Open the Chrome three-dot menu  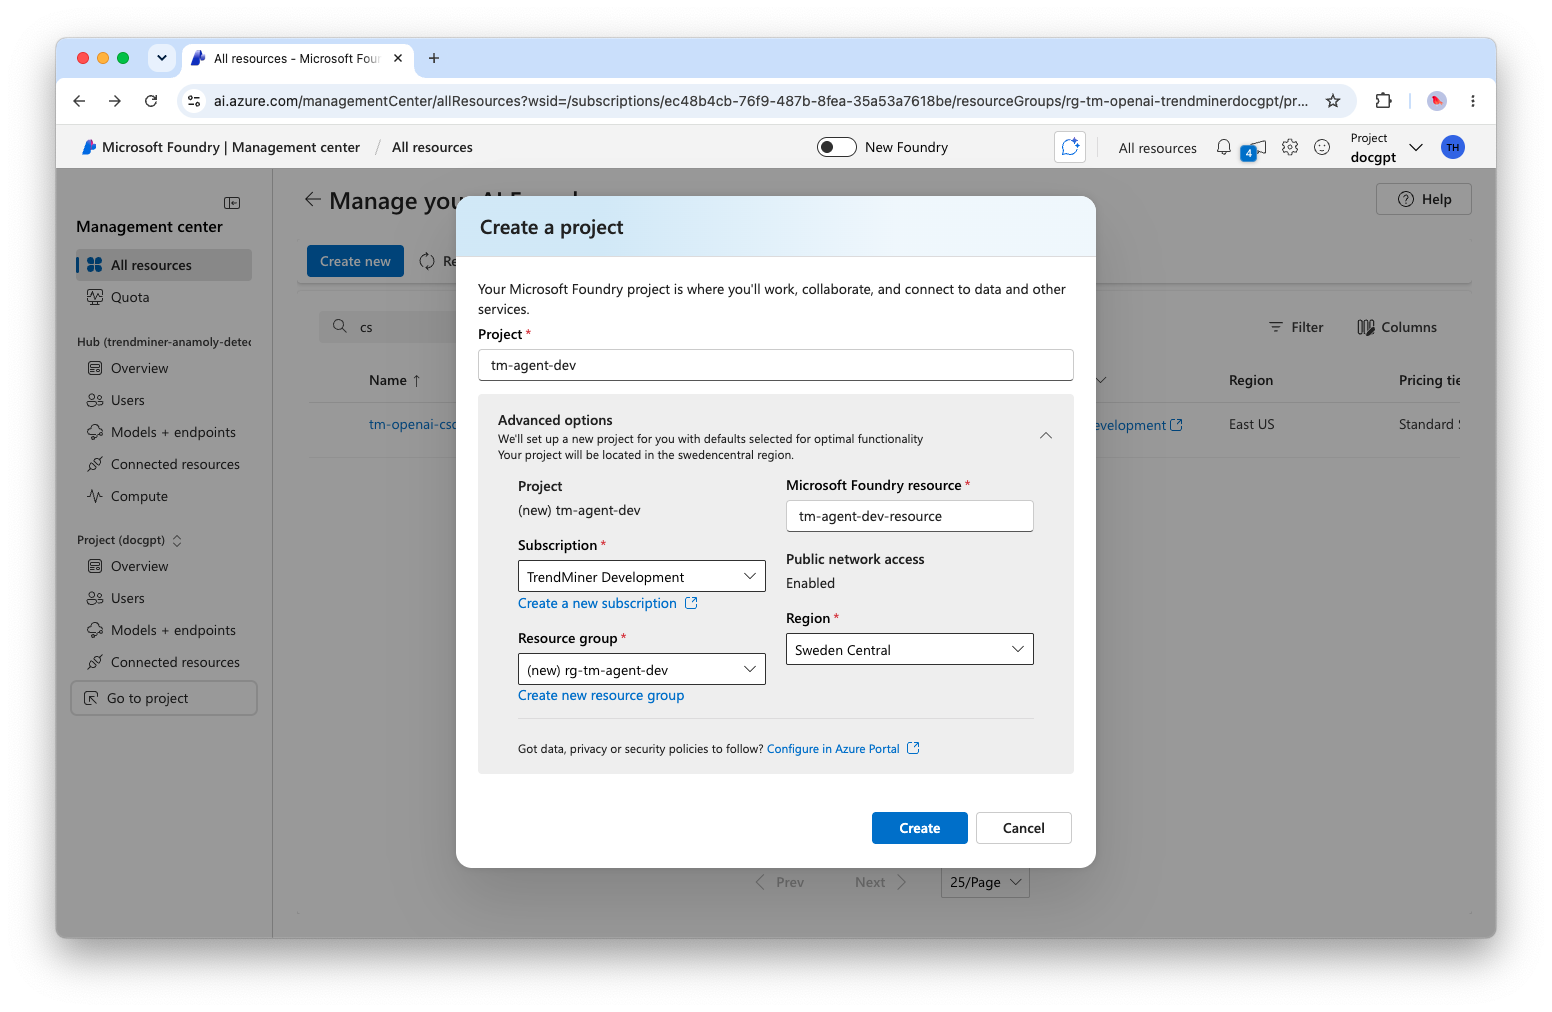[x=1473, y=101]
